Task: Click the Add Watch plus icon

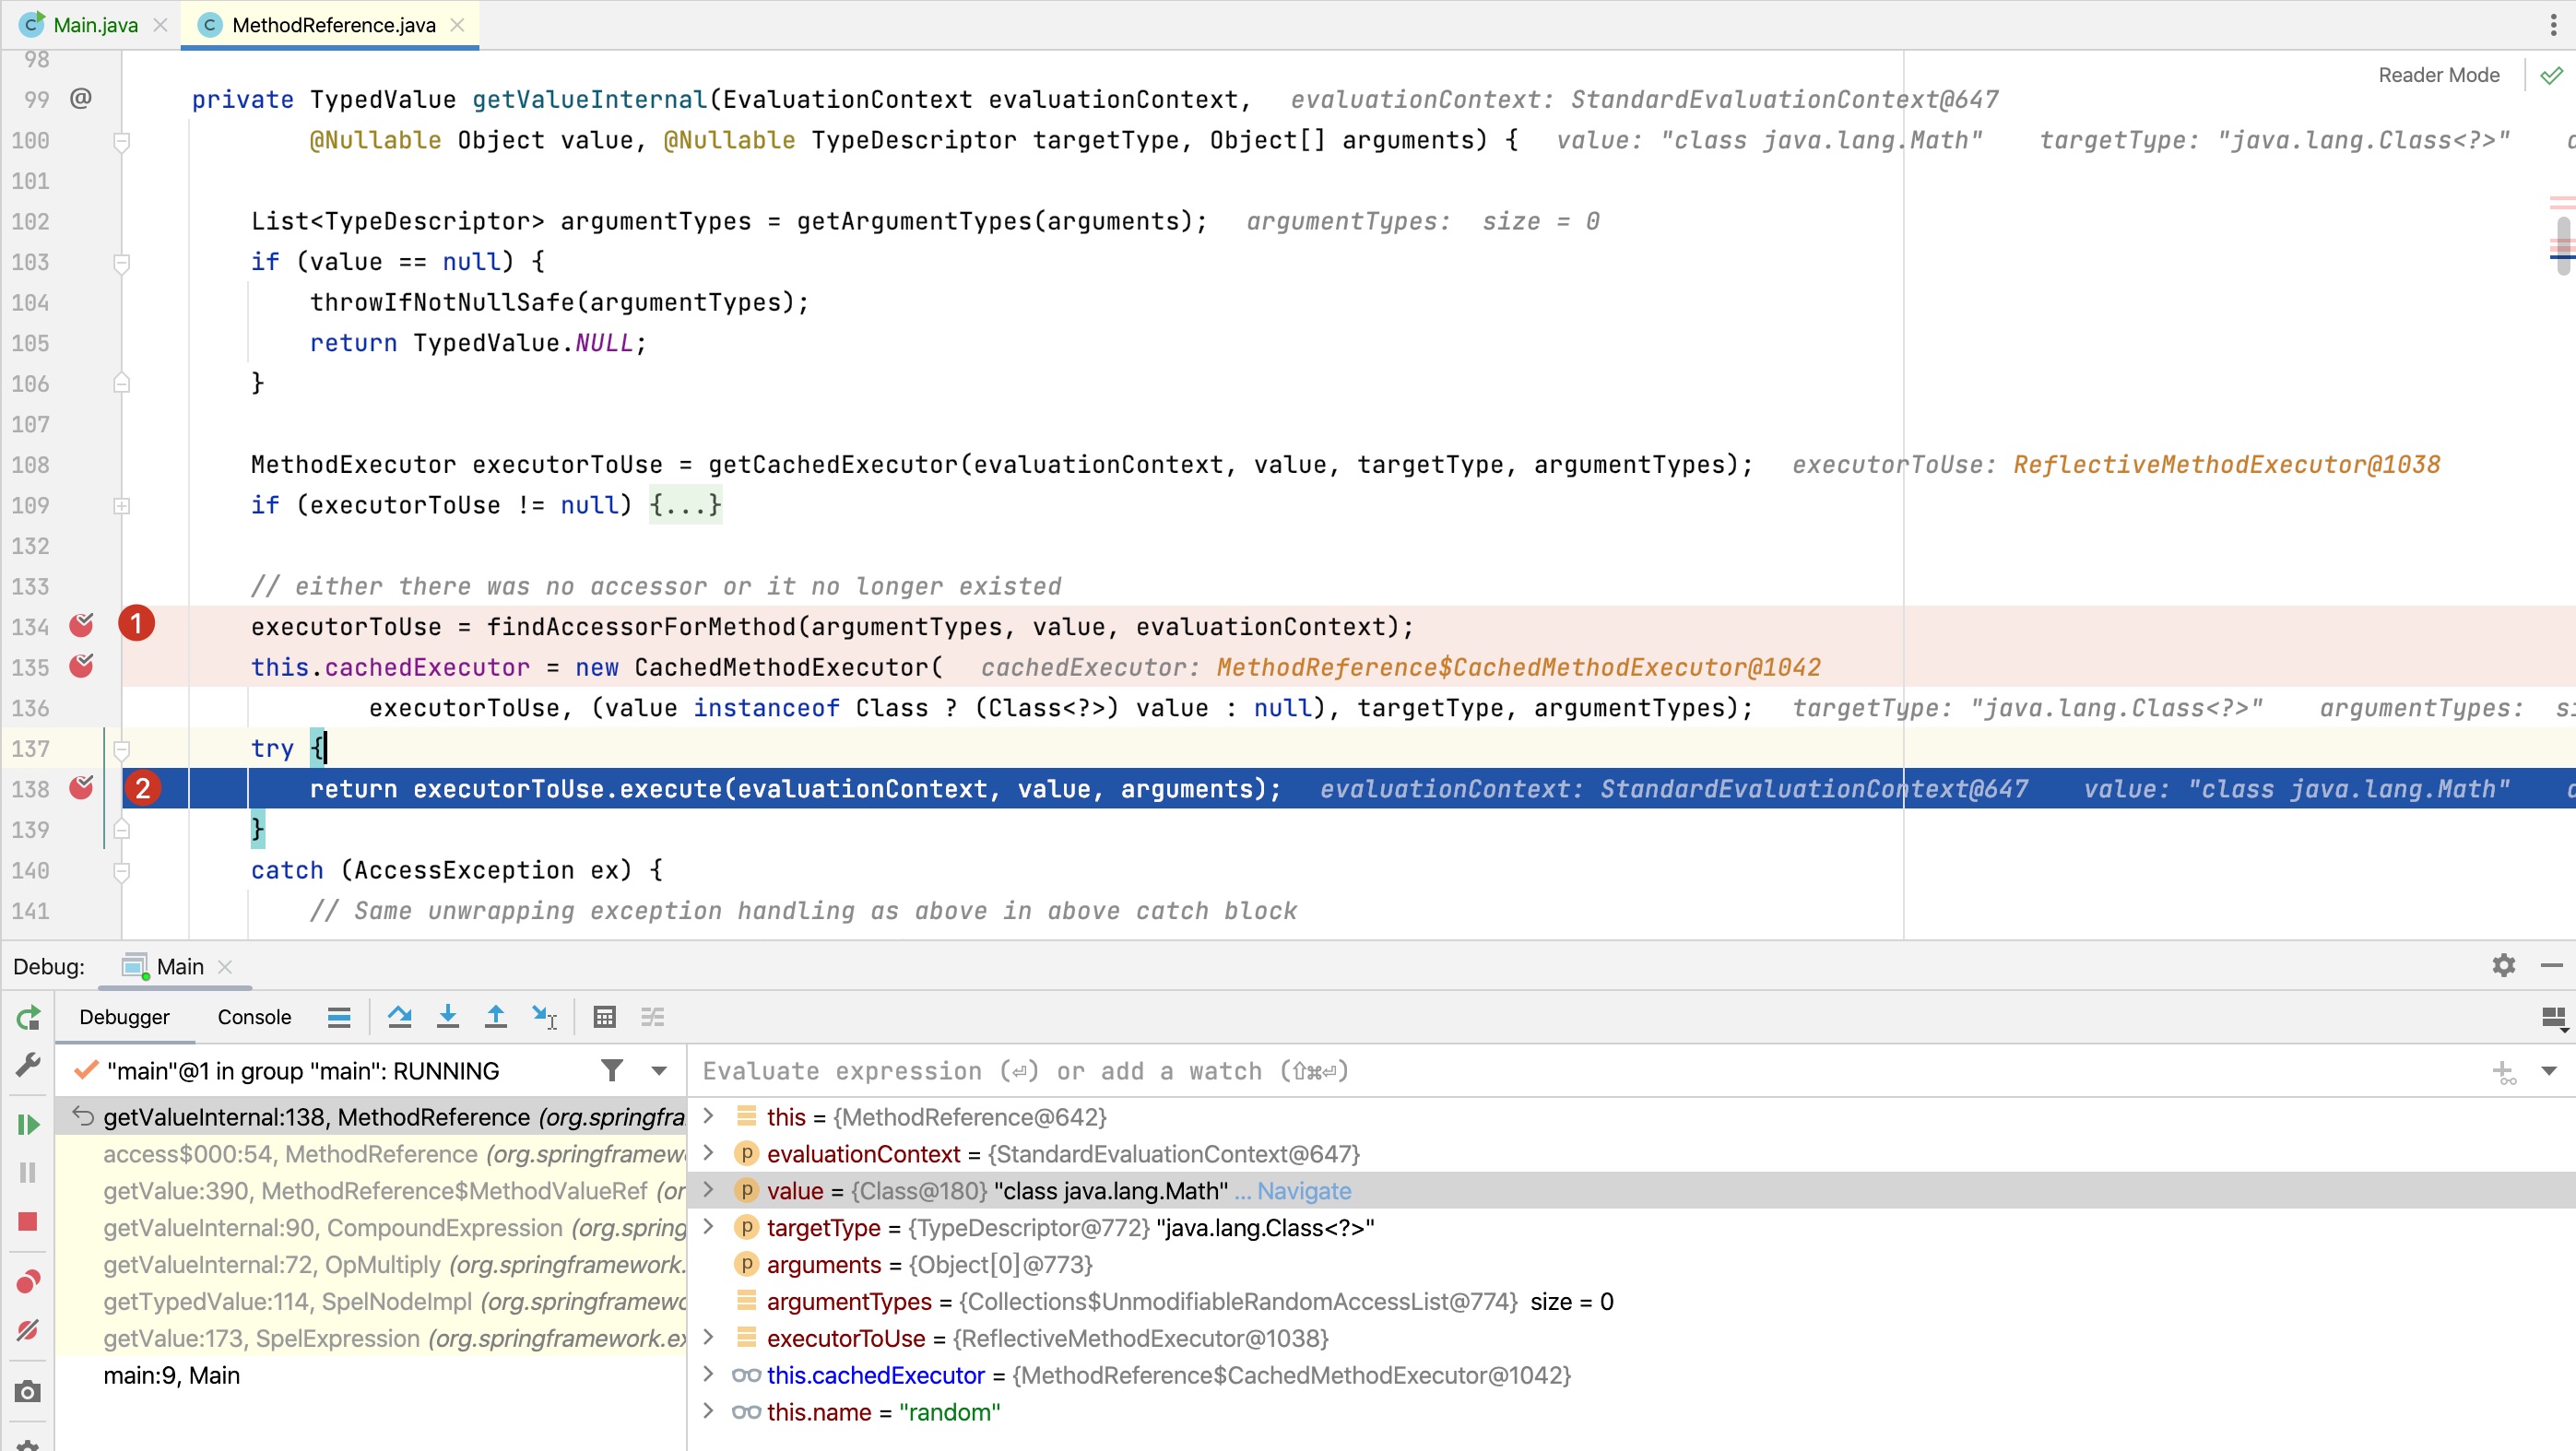Action: (2504, 1072)
